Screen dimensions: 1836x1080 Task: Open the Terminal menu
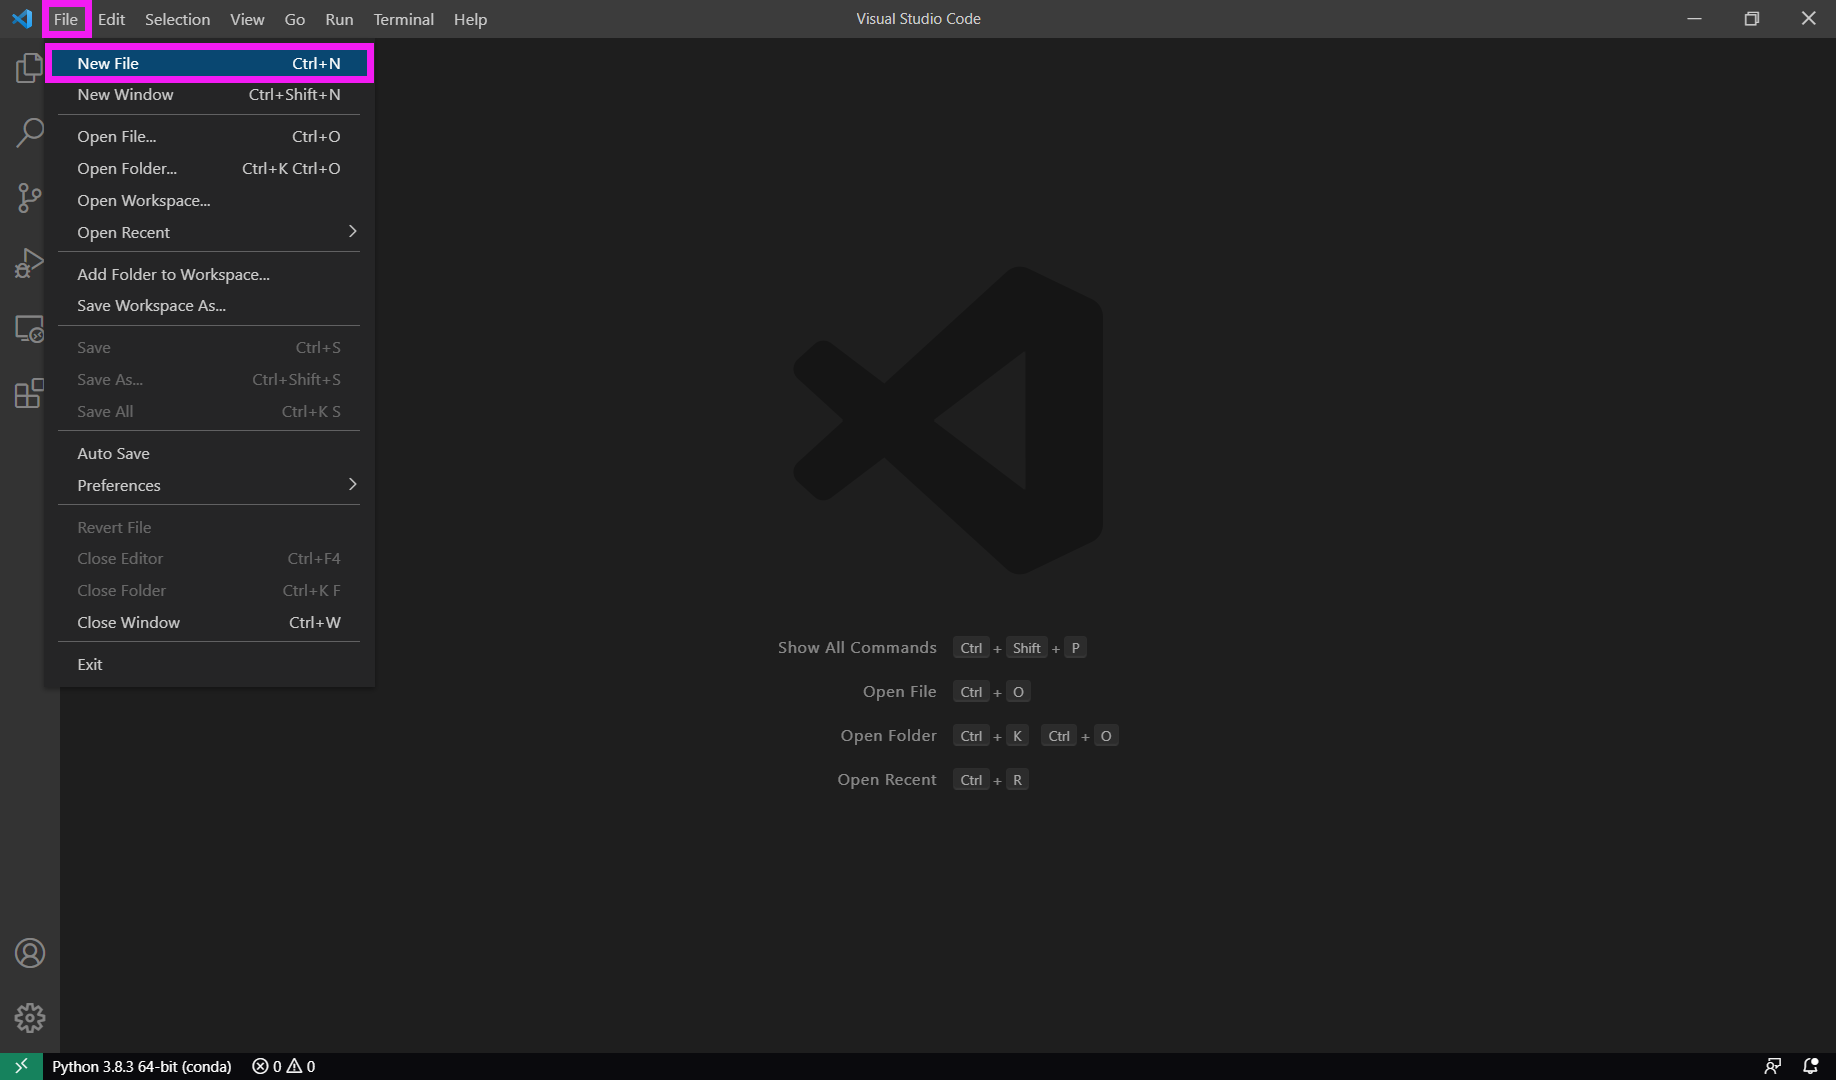click(403, 19)
